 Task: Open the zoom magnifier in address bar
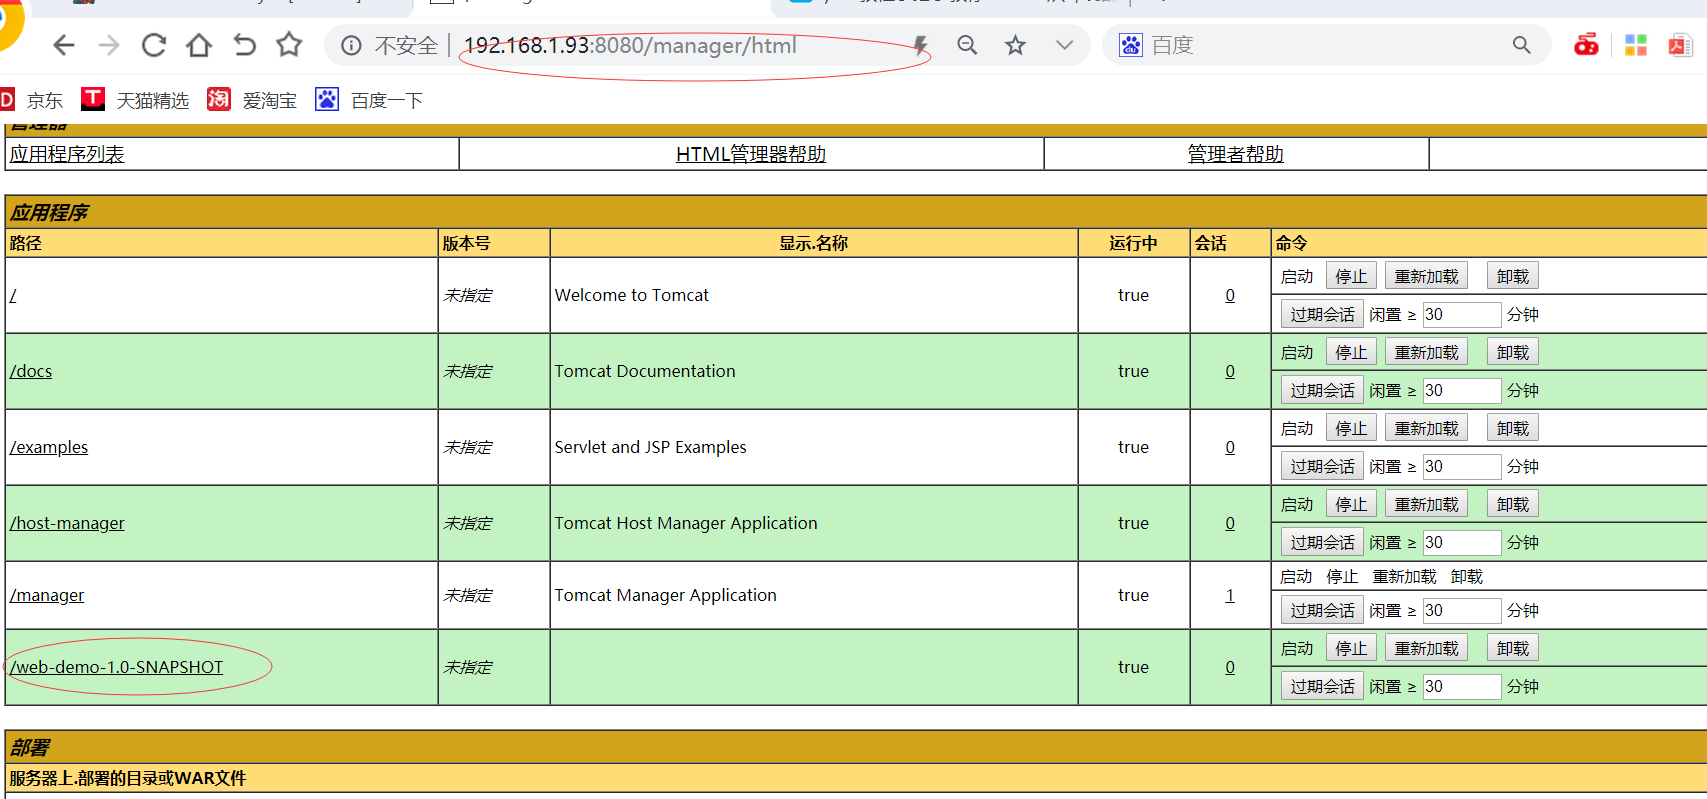pos(967,45)
